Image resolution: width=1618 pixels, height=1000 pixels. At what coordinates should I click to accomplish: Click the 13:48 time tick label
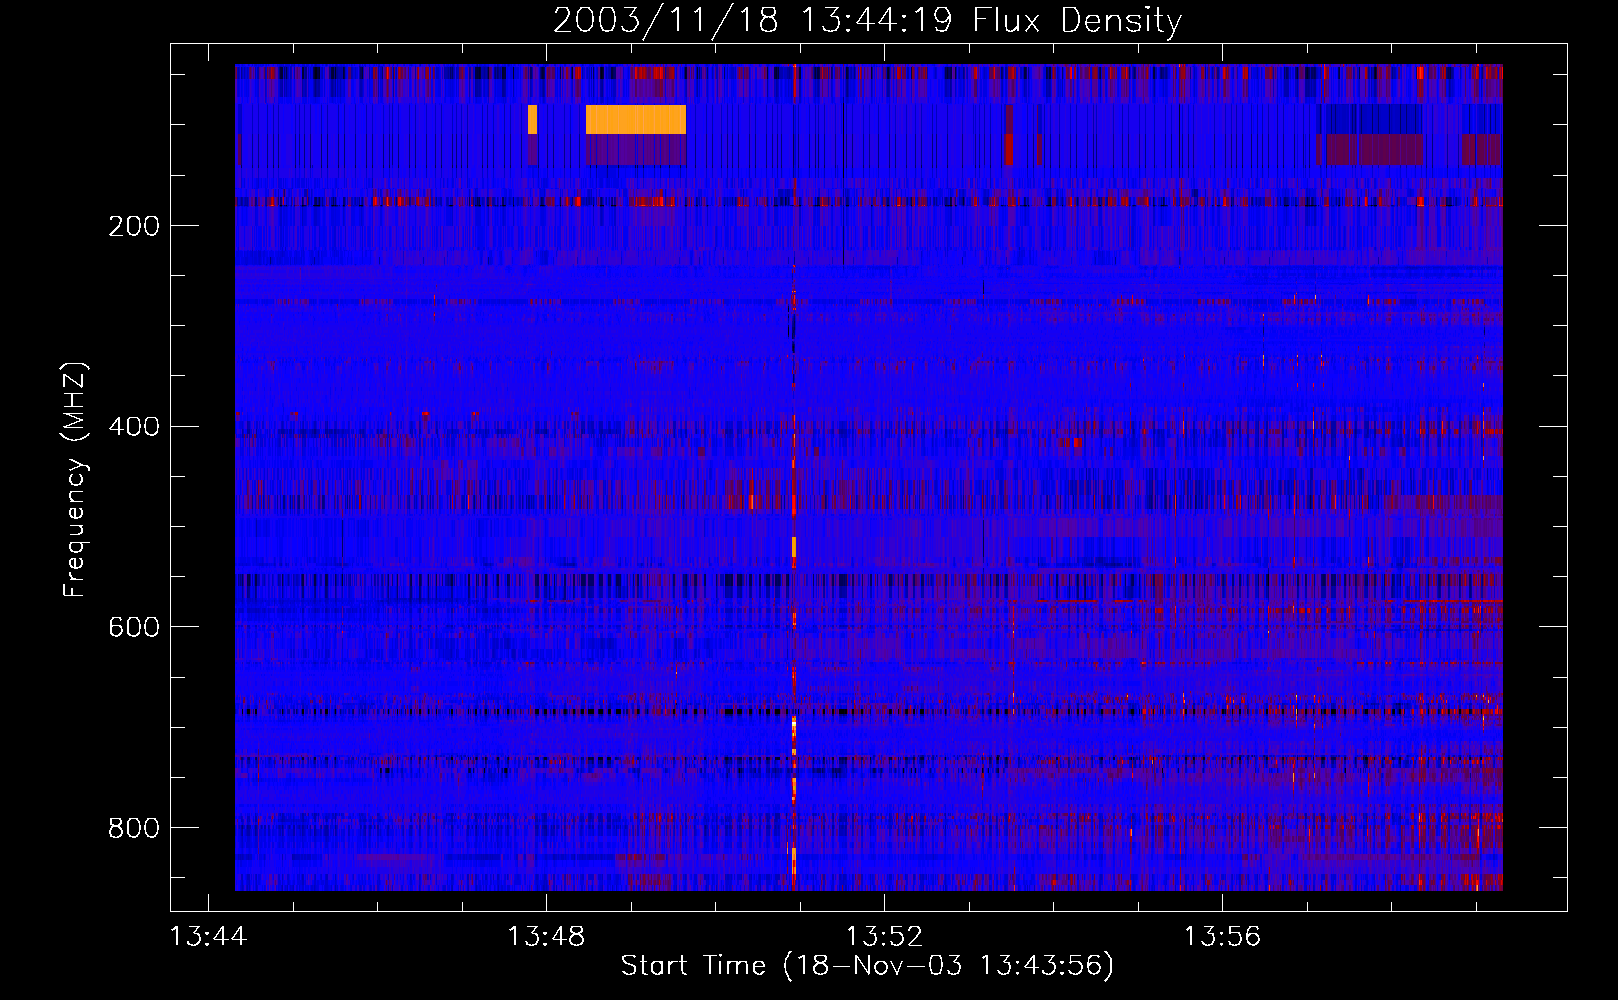(546, 937)
